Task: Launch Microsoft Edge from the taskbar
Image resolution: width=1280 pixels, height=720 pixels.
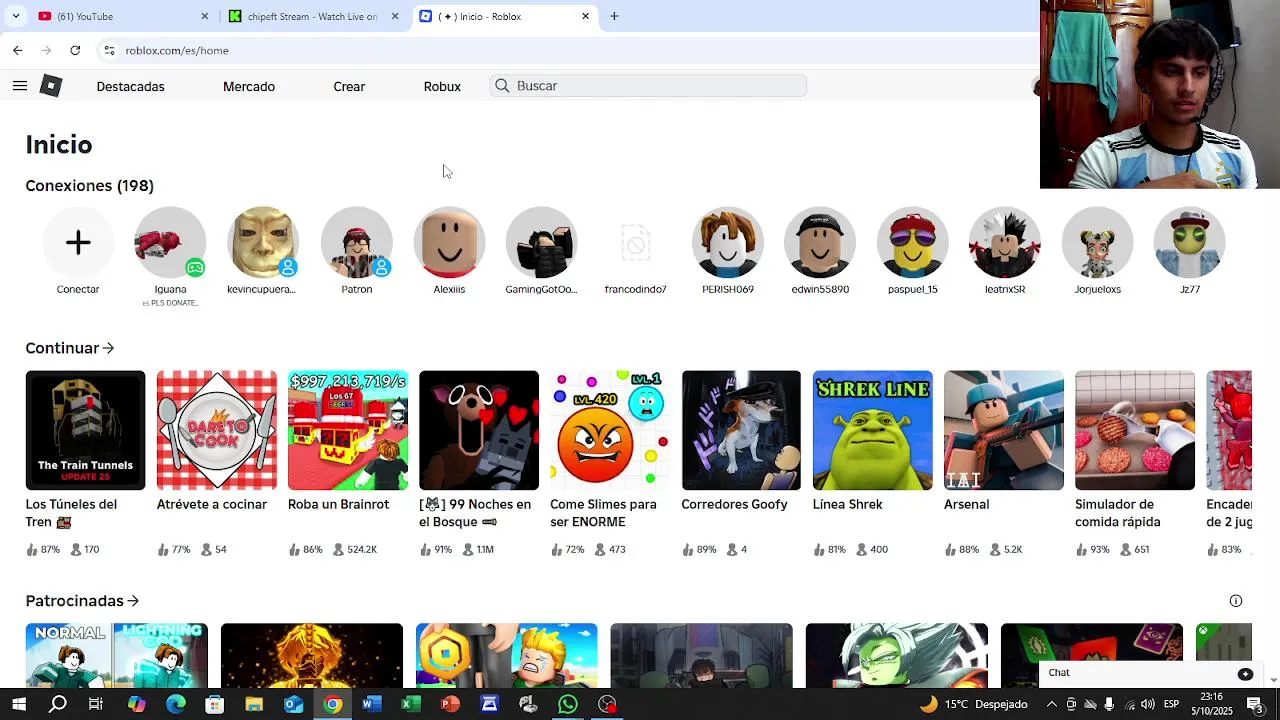Action: (x=175, y=704)
